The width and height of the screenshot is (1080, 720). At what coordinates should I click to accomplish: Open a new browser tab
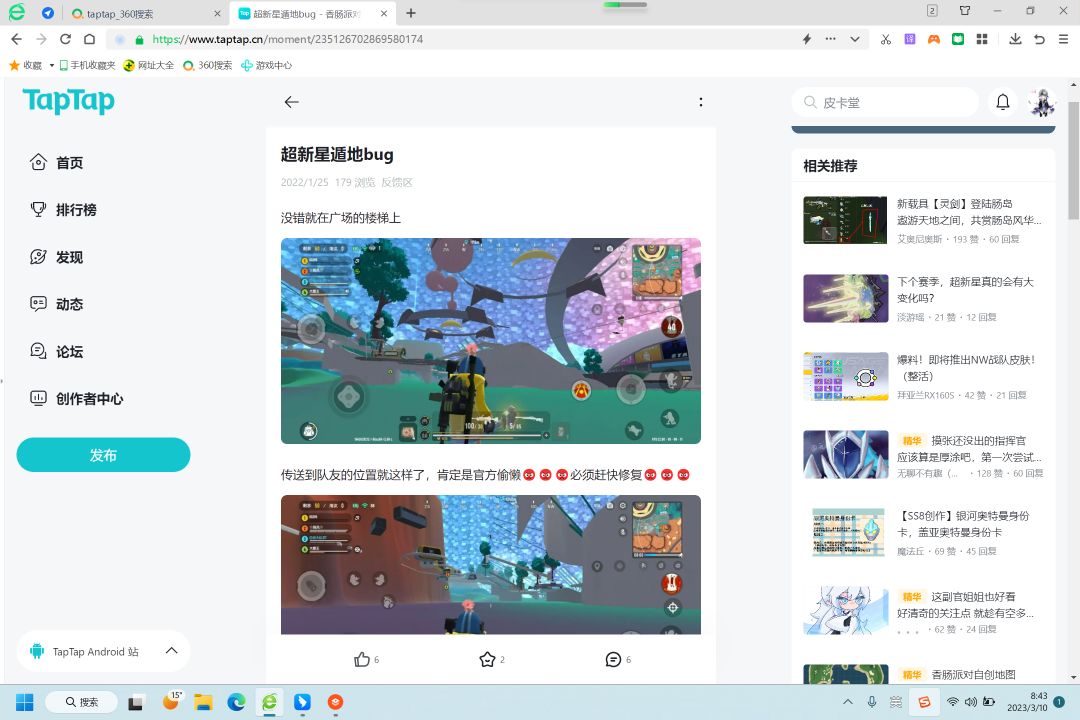click(x=411, y=13)
